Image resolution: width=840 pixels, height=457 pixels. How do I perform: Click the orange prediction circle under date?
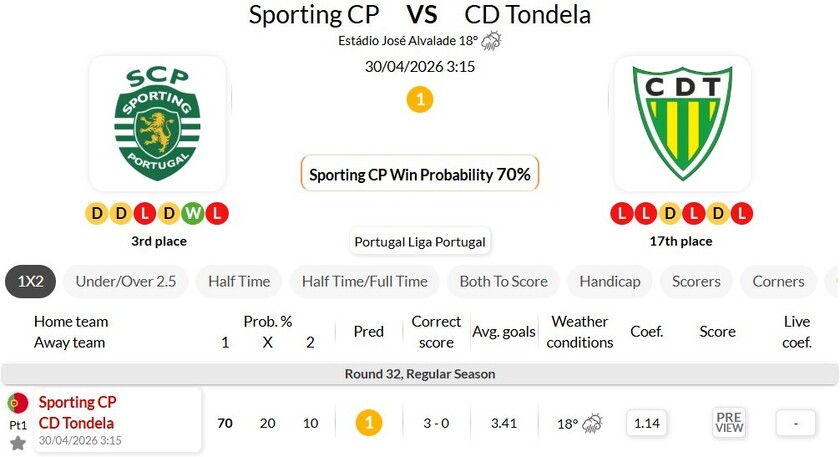point(420,100)
